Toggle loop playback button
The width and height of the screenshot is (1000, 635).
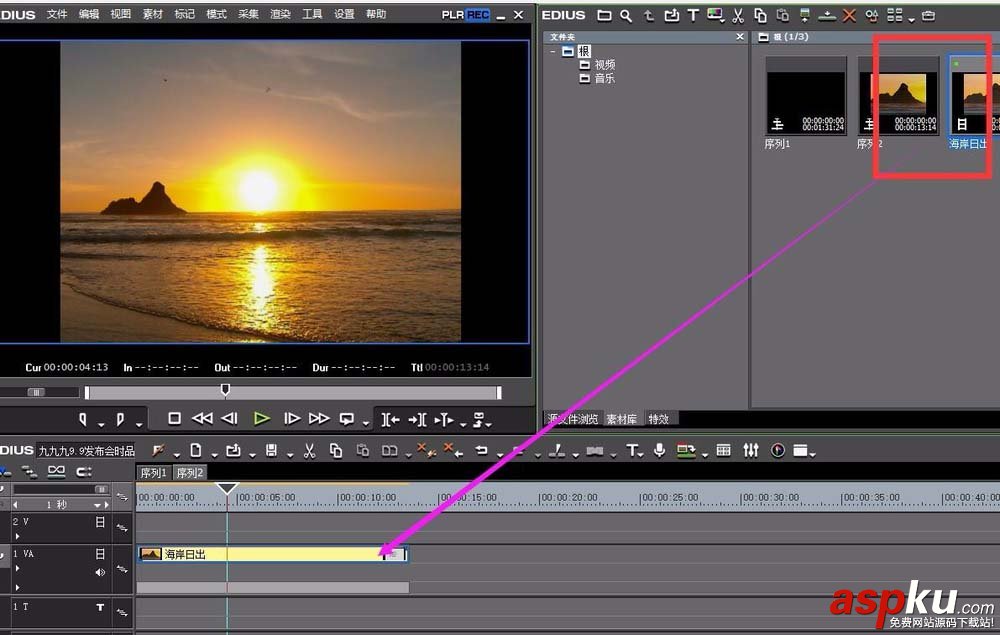(x=347, y=419)
